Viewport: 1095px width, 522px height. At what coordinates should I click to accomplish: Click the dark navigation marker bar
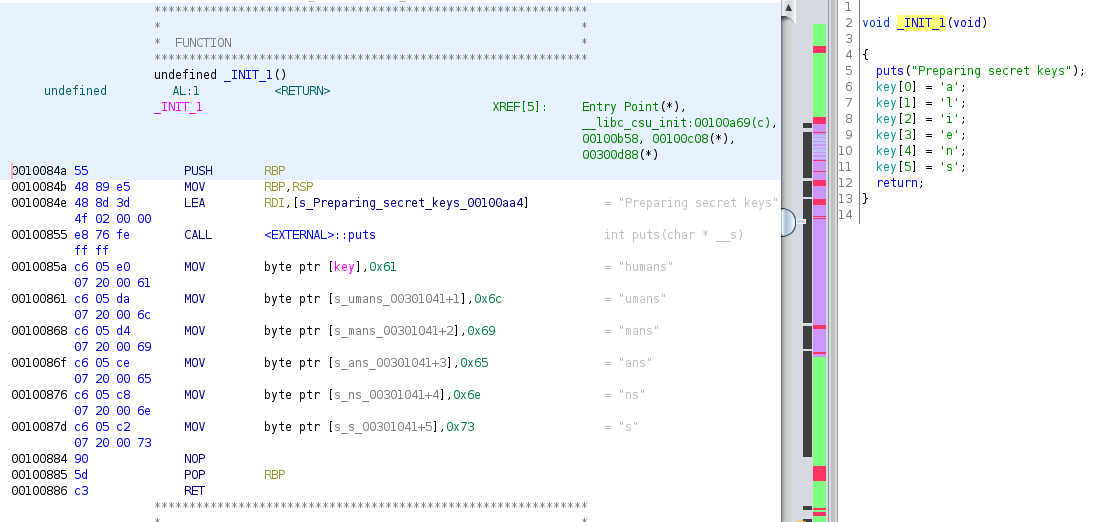coord(806,300)
